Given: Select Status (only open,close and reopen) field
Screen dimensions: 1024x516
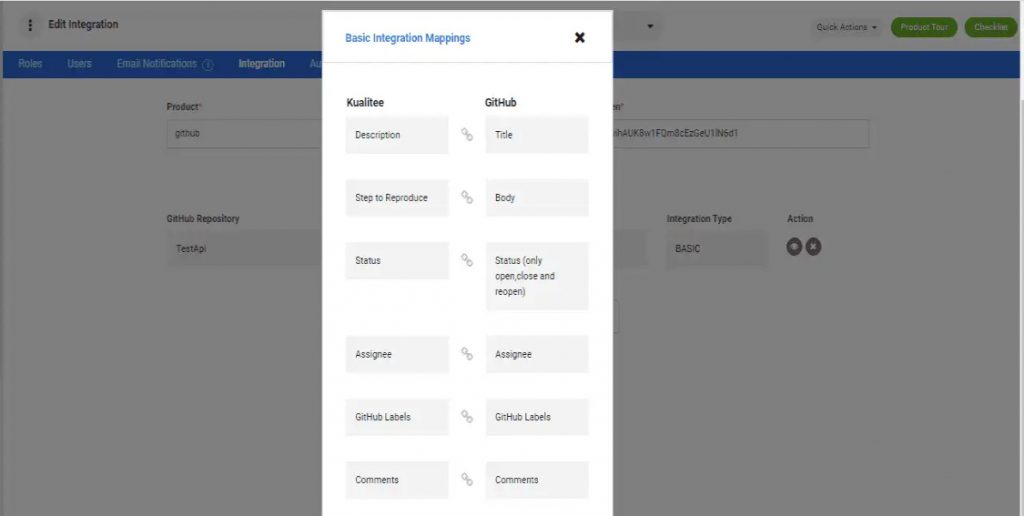Looking at the screenshot, I should 537,276.
